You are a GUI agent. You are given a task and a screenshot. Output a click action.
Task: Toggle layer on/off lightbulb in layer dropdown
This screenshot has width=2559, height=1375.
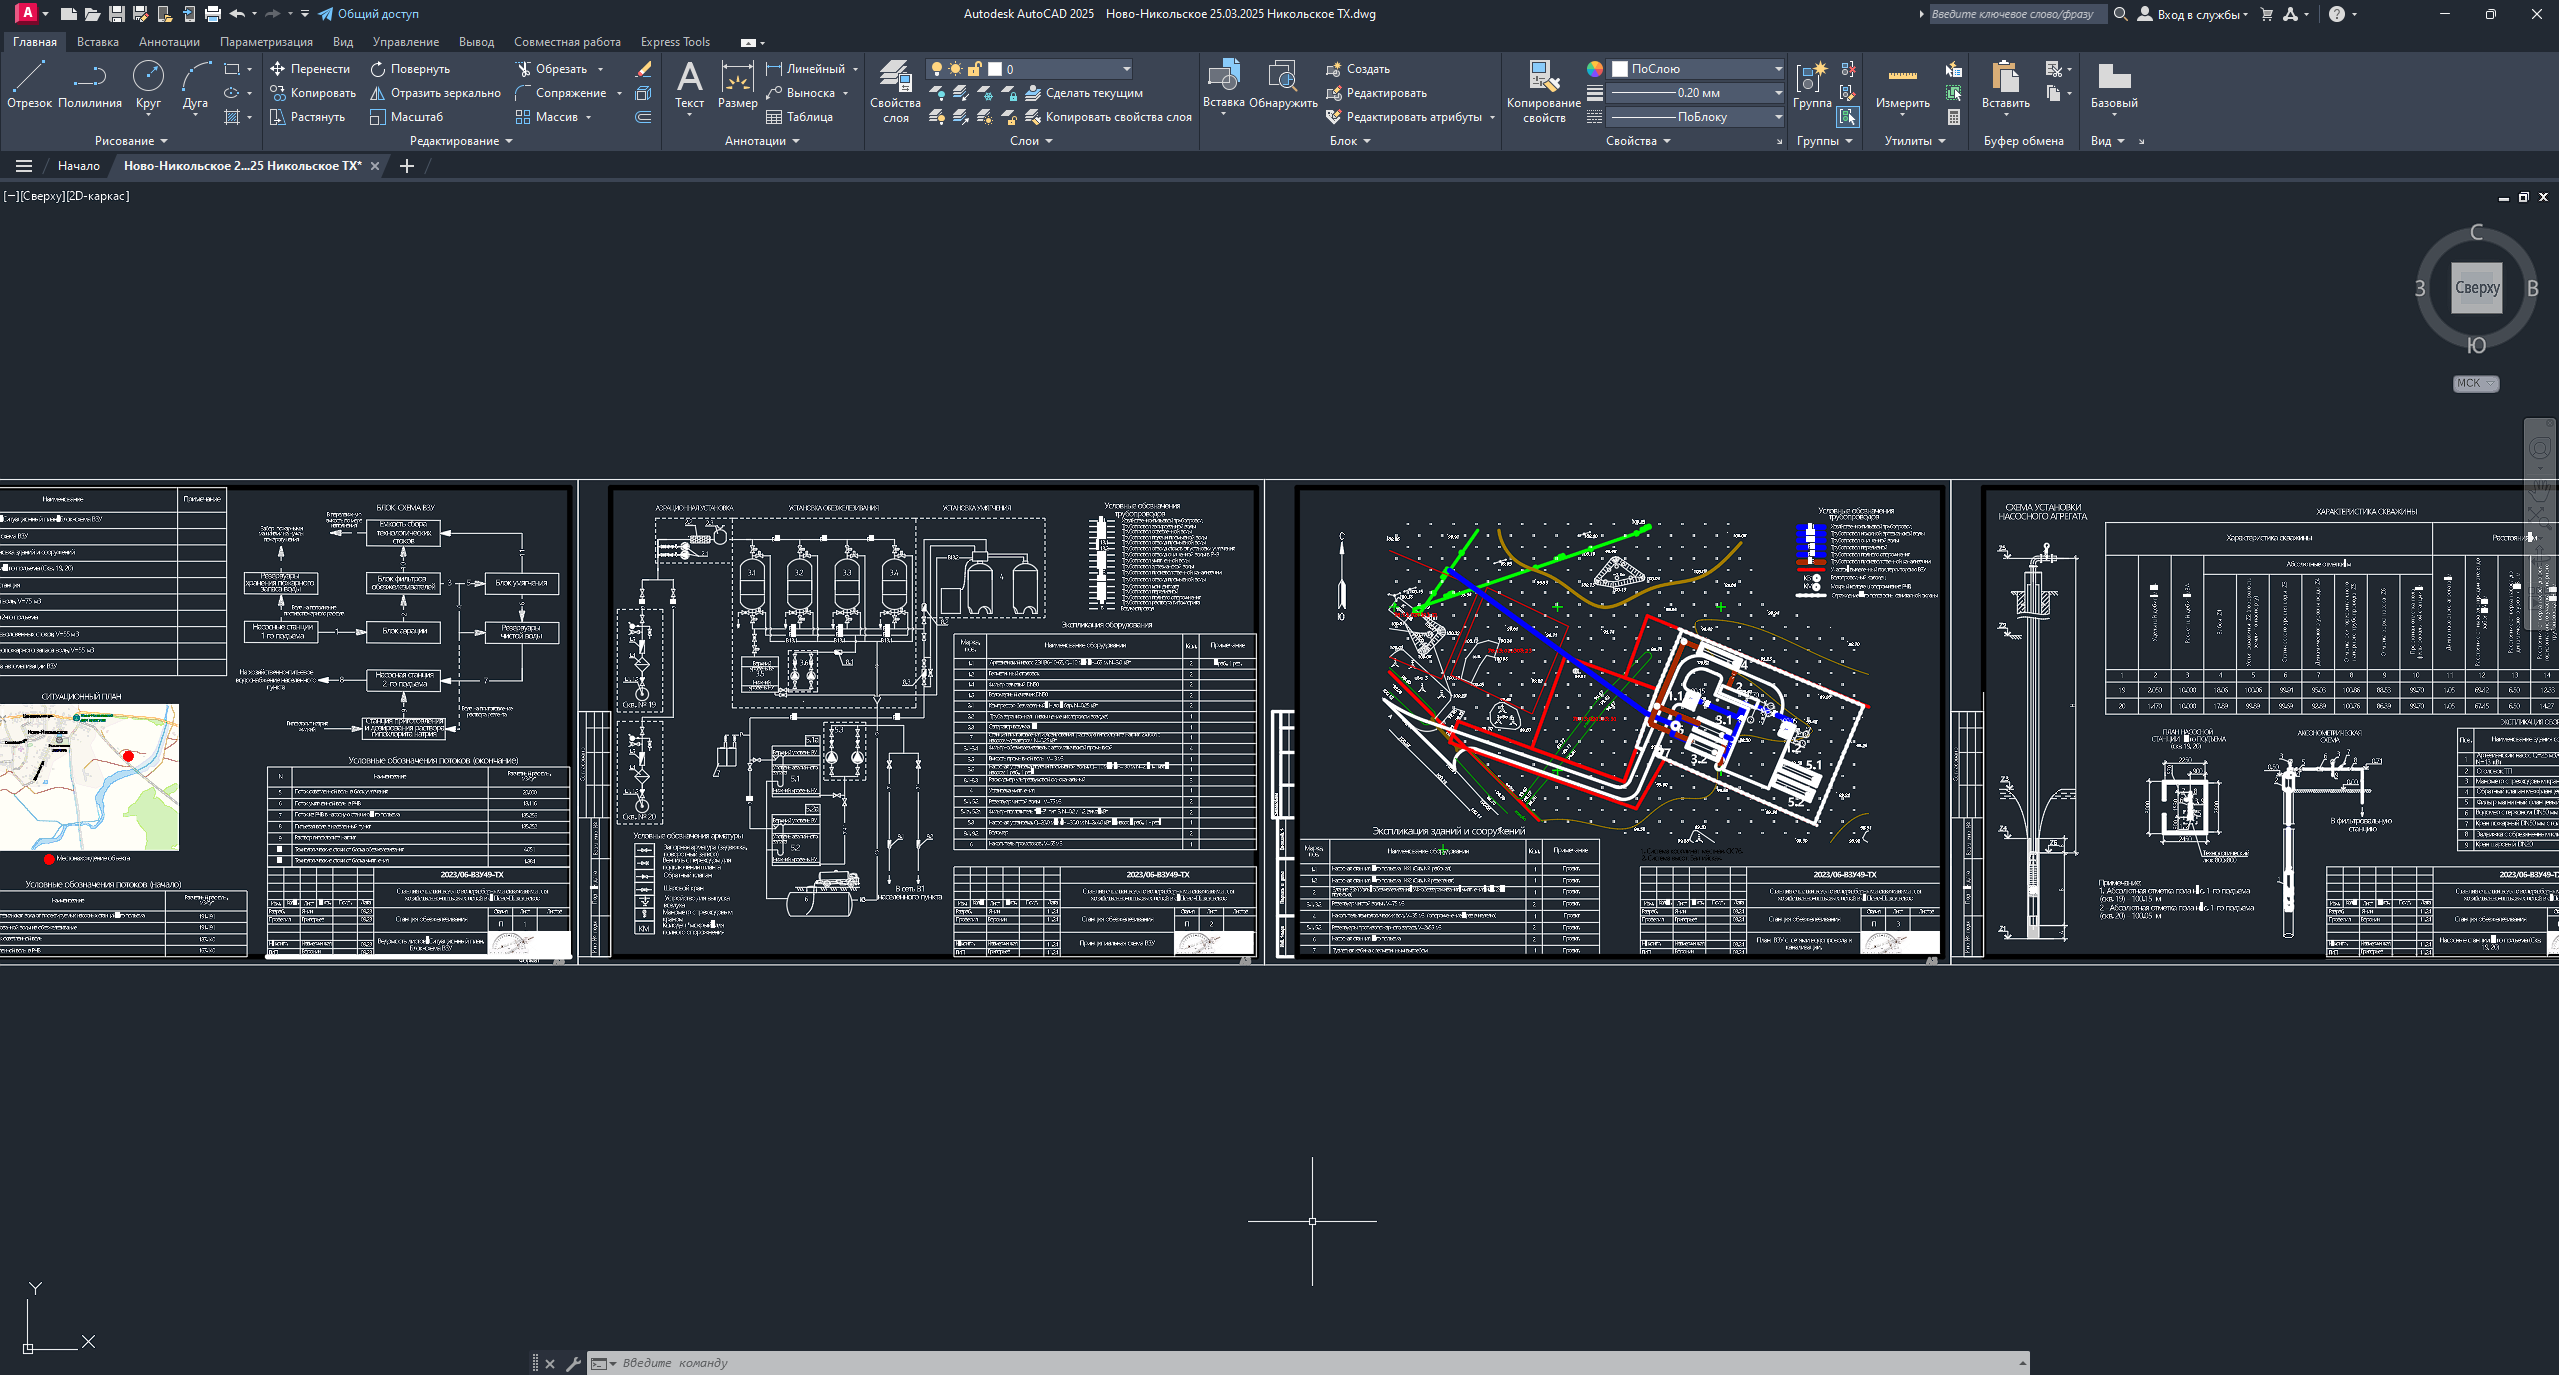click(x=937, y=69)
